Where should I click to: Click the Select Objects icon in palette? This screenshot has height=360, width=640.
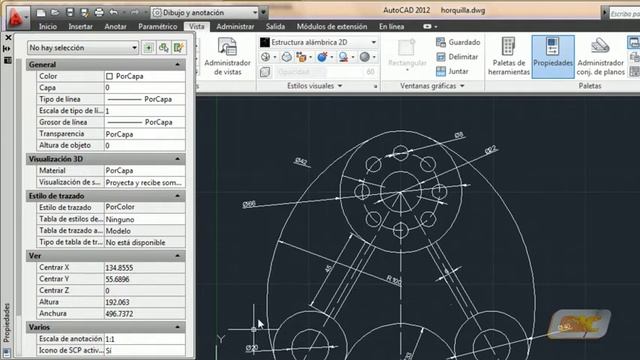164,48
